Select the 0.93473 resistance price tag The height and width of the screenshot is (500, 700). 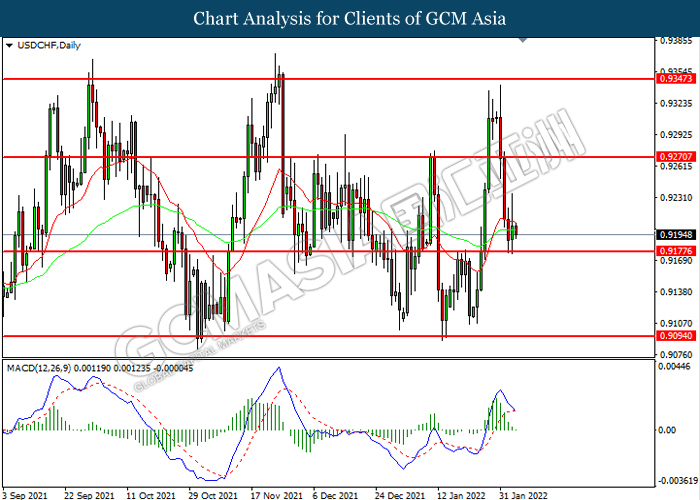[x=676, y=79]
